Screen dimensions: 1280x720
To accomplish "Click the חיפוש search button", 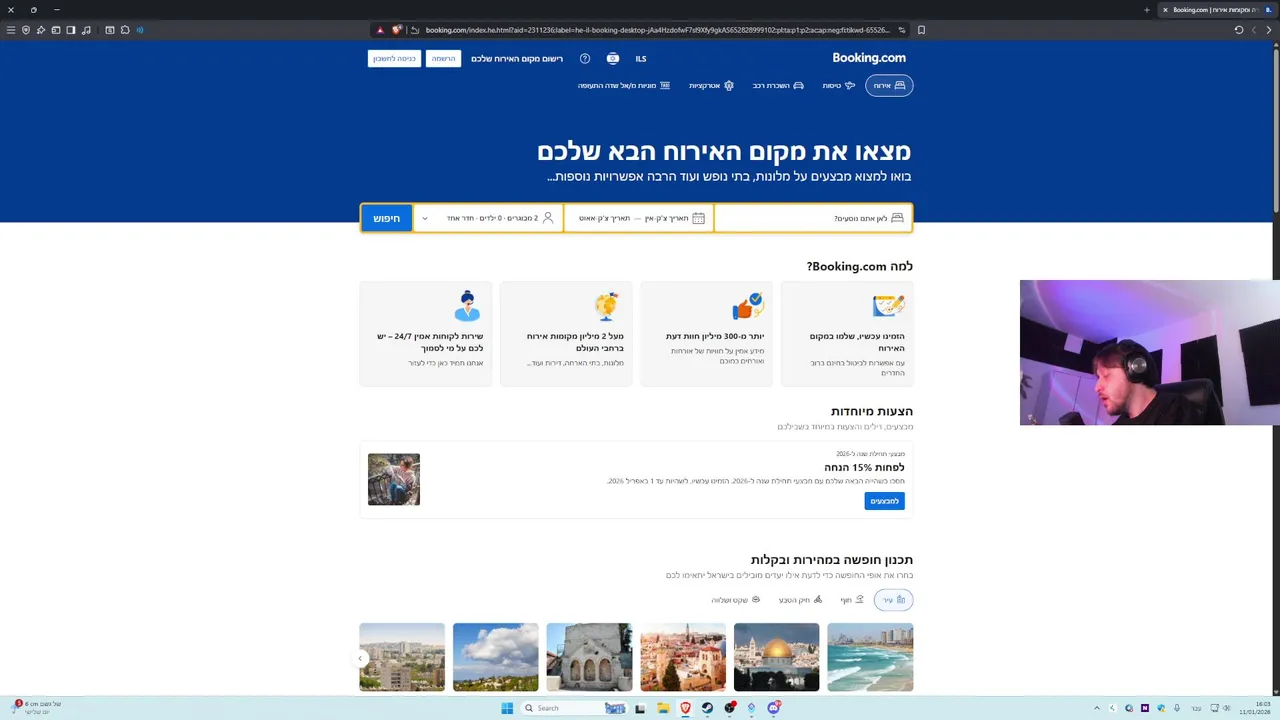I will 387,218.
